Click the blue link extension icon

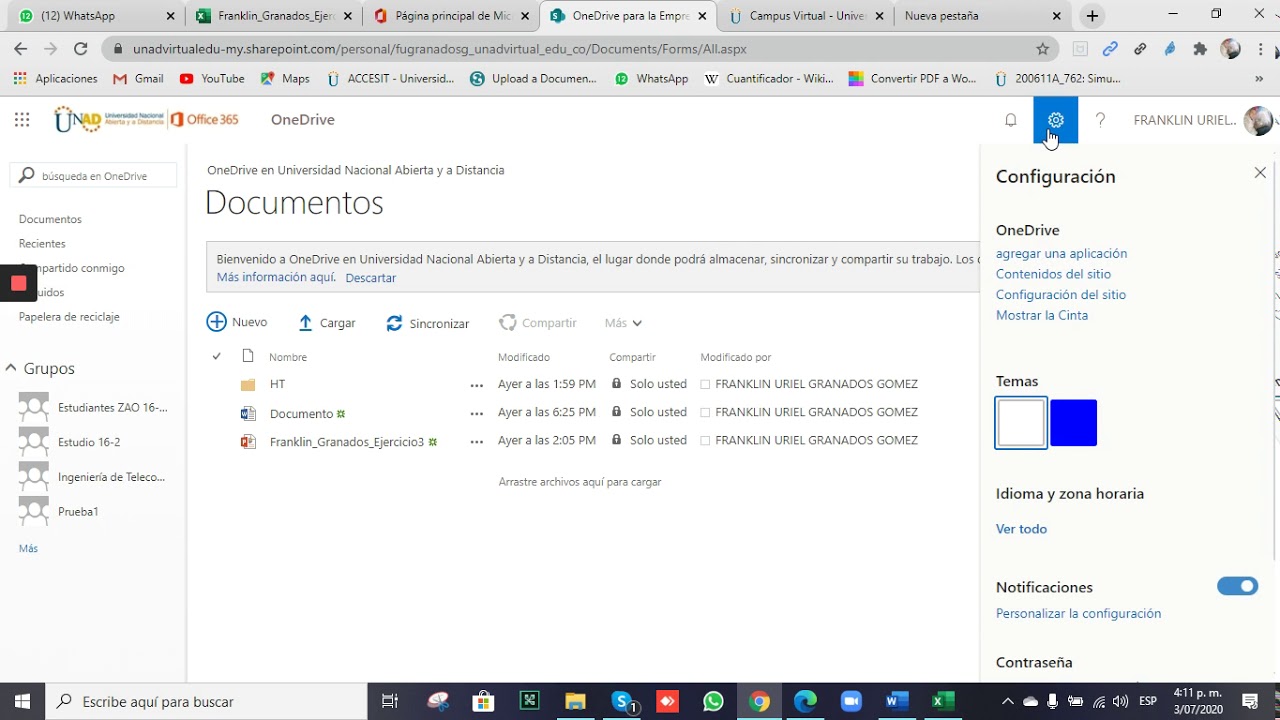1110,49
